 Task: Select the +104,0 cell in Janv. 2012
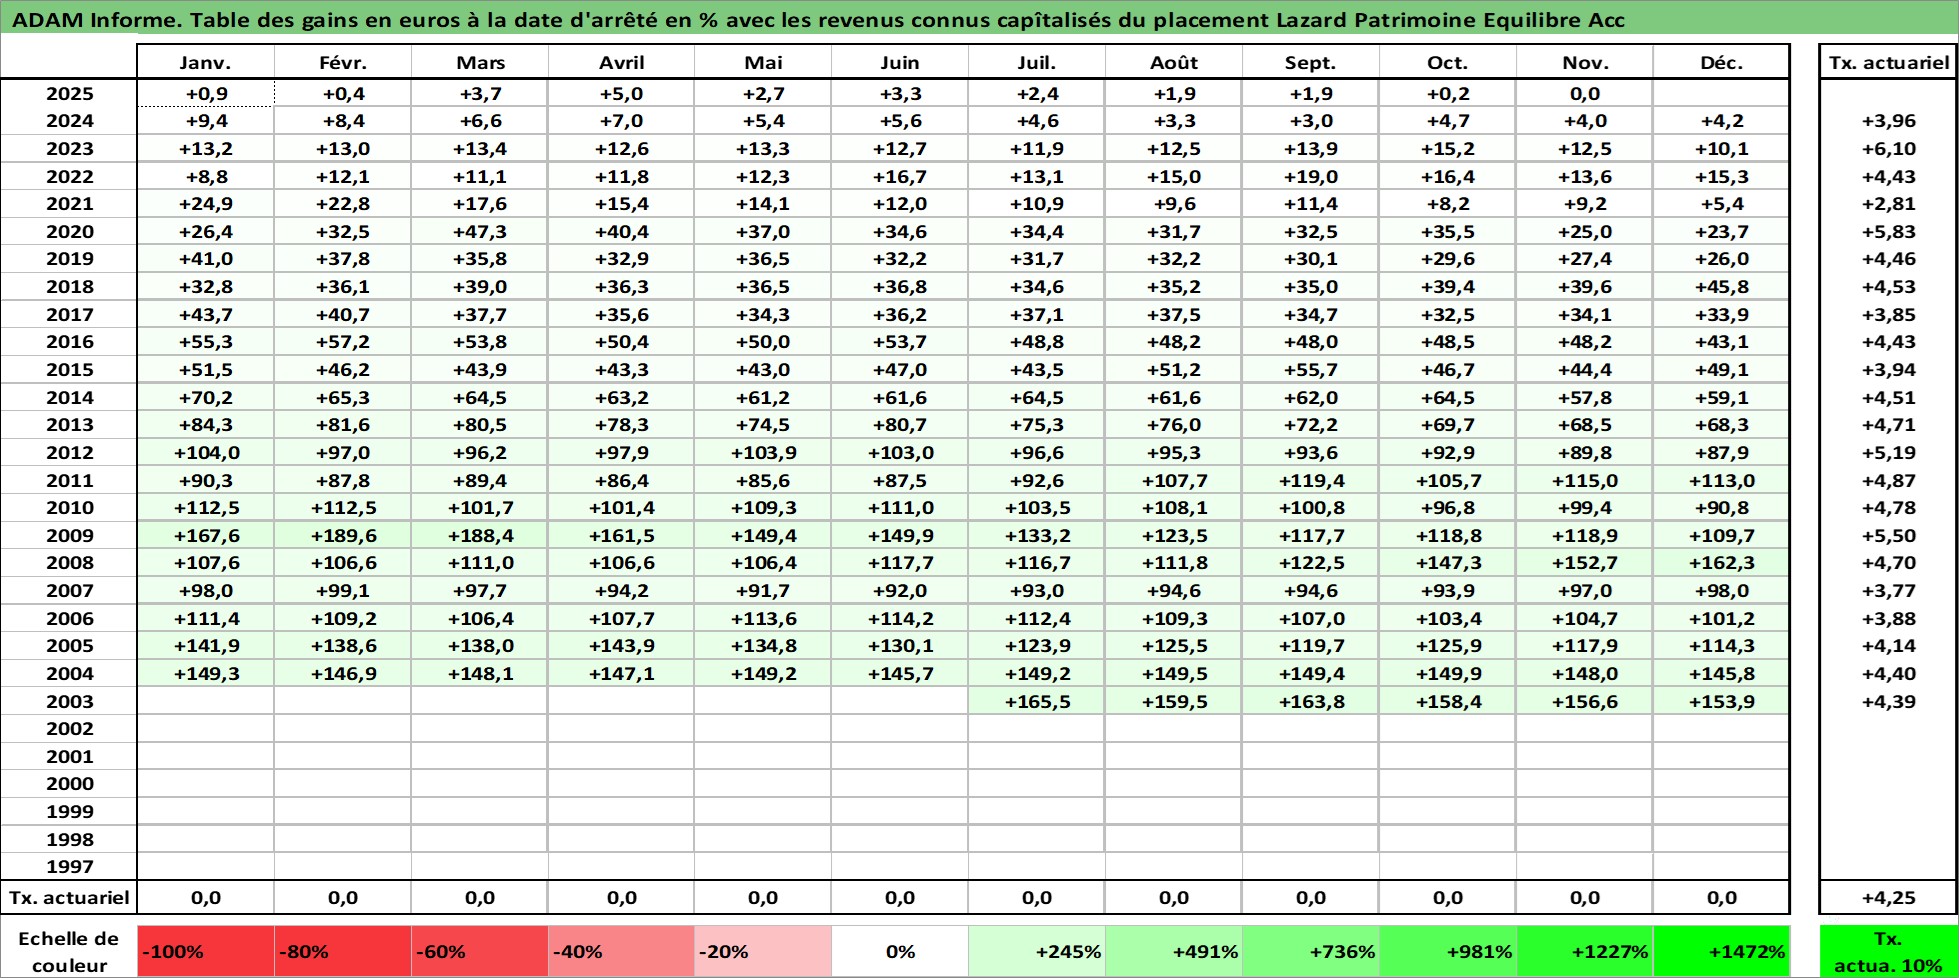point(205,452)
